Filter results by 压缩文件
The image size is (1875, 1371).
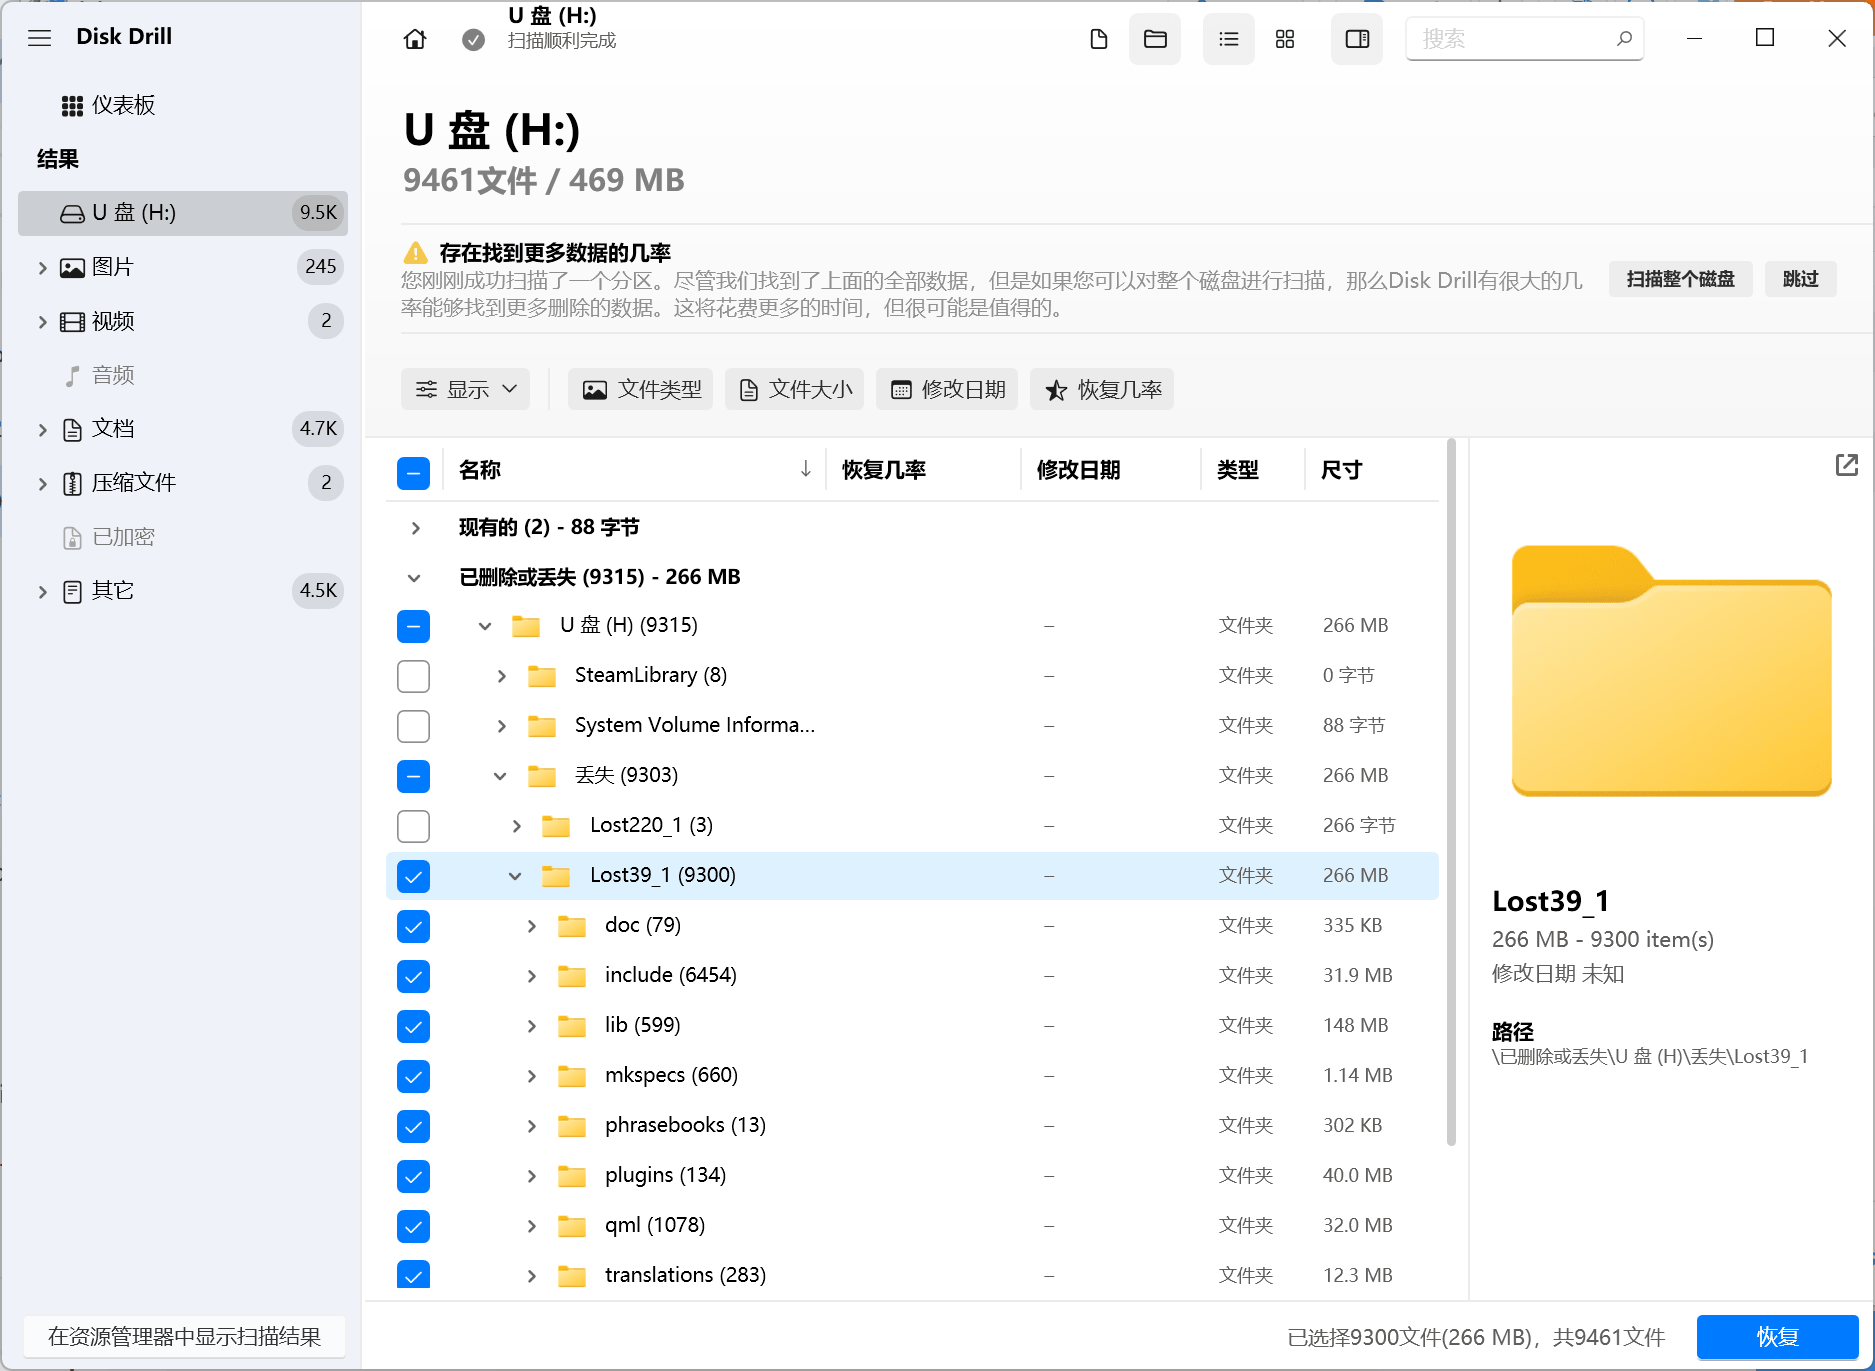point(133,483)
